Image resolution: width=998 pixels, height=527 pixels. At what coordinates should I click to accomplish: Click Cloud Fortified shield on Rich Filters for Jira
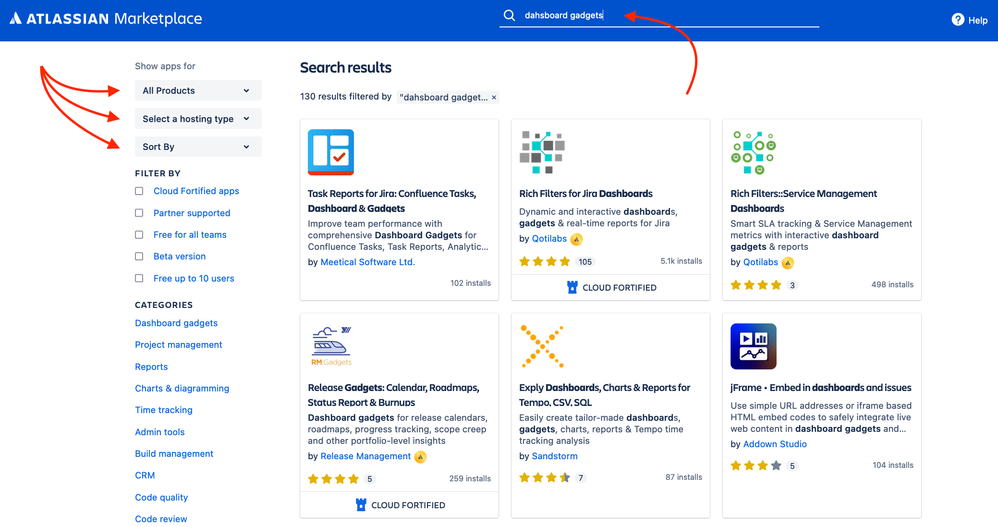tap(572, 288)
